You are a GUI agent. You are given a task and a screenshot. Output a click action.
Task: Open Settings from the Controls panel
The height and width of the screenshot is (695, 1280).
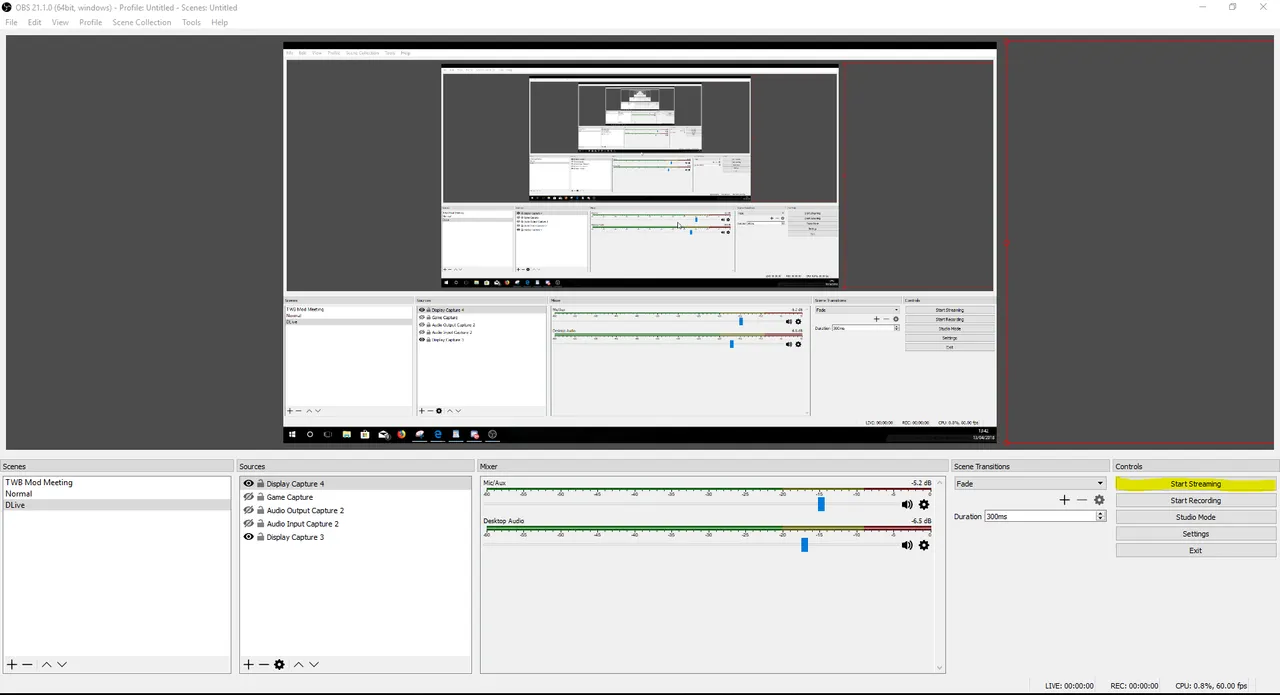coord(1196,534)
